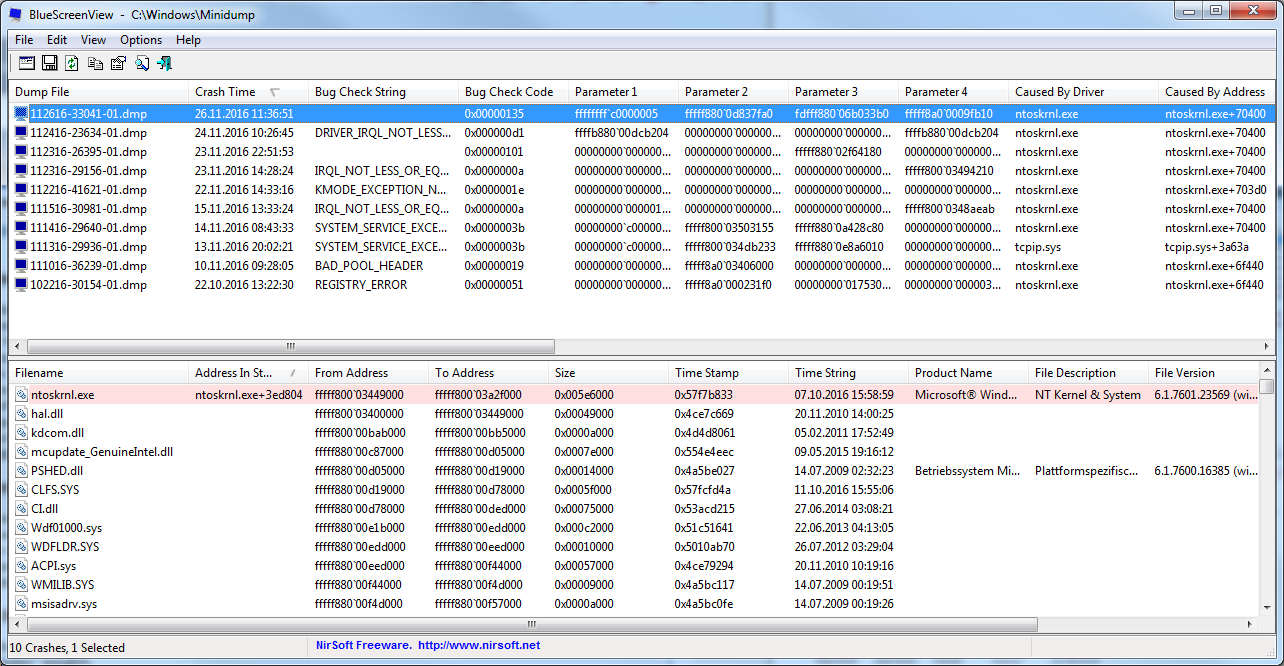Click BAD_POOL_HEADER bug check string
The image size is (1284, 666).
[369, 266]
